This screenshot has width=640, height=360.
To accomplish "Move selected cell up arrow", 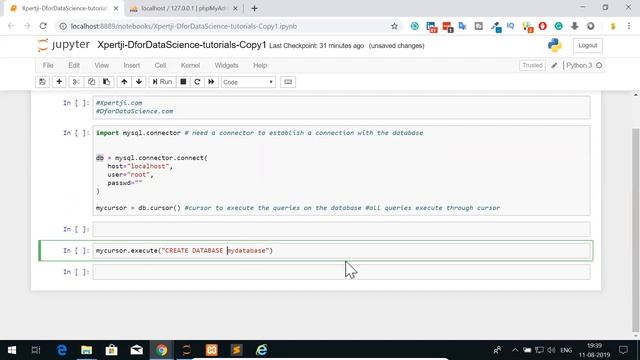I will click(x=124, y=82).
